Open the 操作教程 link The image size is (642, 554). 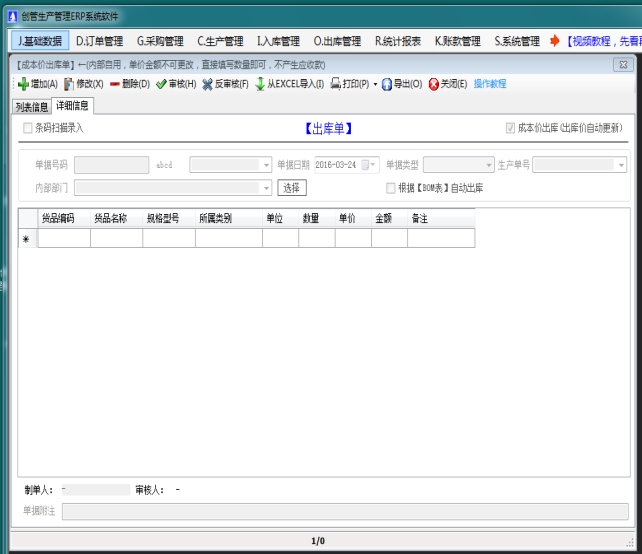pyautogui.click(x=490, y=85)
